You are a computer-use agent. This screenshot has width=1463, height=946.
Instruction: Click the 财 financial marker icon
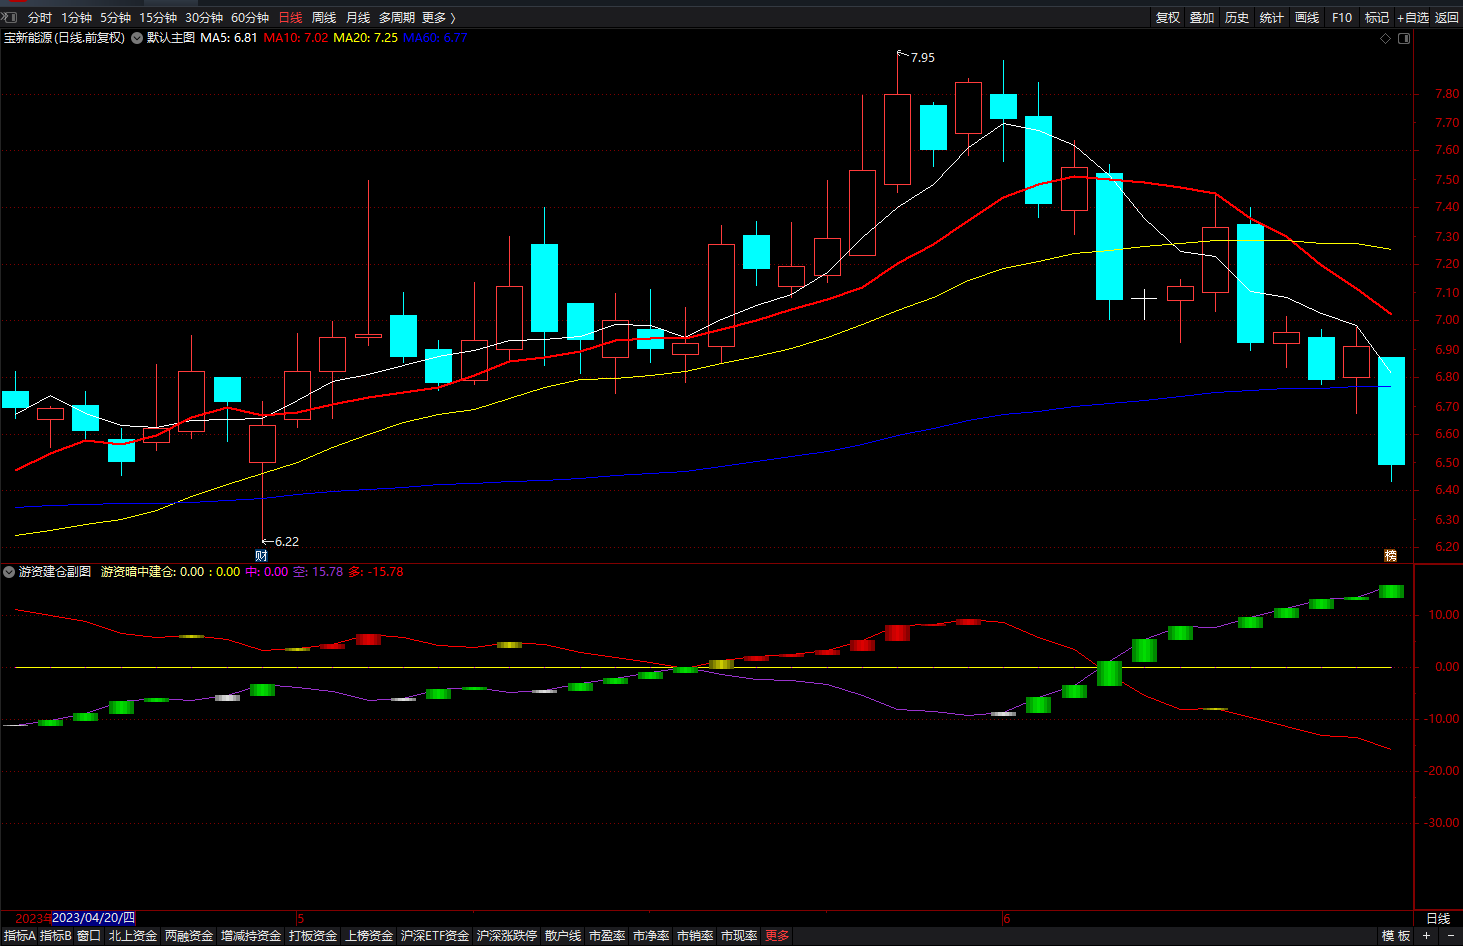coord(261,556)
